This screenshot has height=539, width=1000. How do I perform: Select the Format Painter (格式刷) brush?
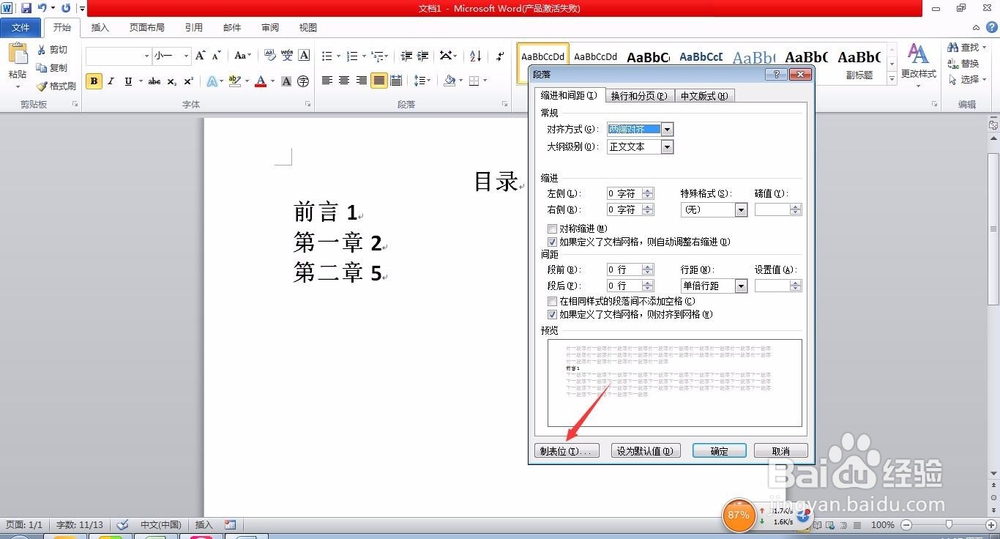tap(42, 85)
